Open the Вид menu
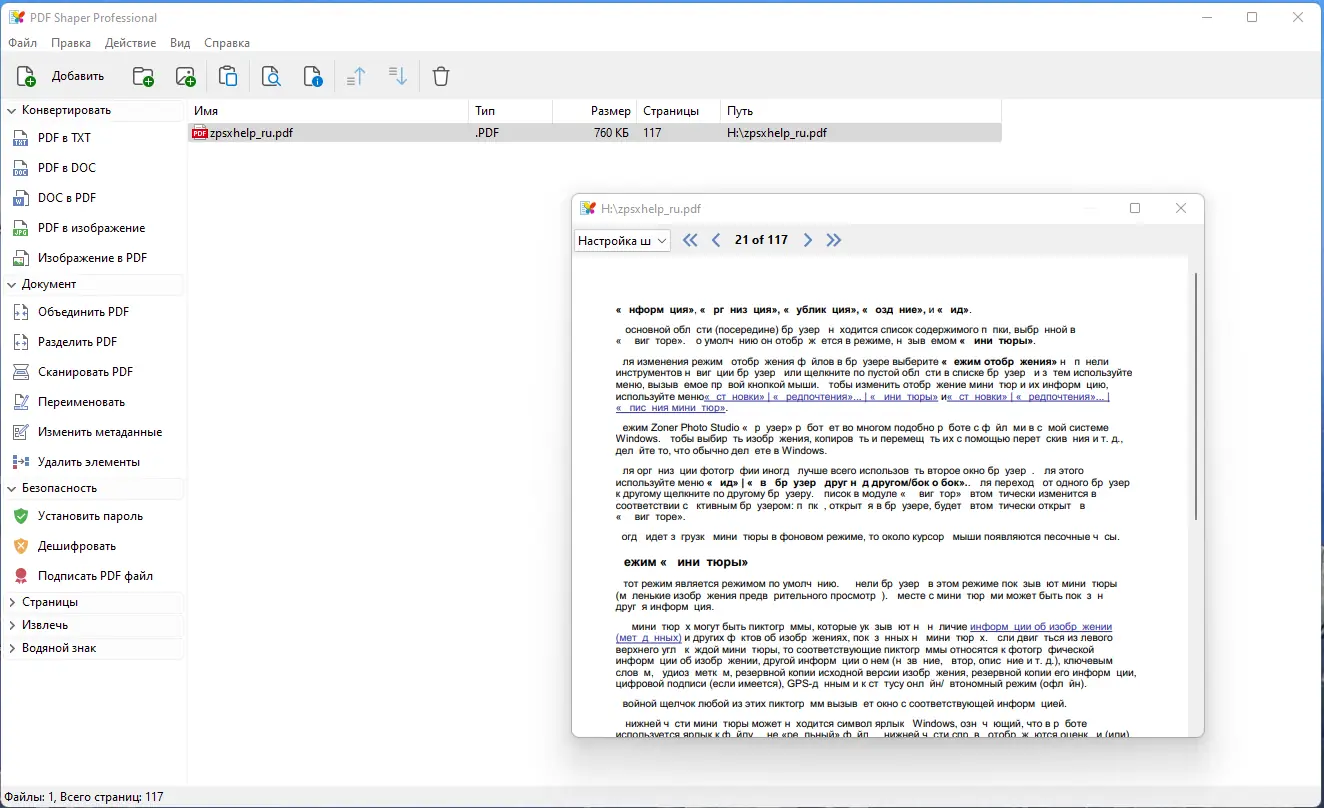This screenshot has height=808, width=1324. click(180, 43)
